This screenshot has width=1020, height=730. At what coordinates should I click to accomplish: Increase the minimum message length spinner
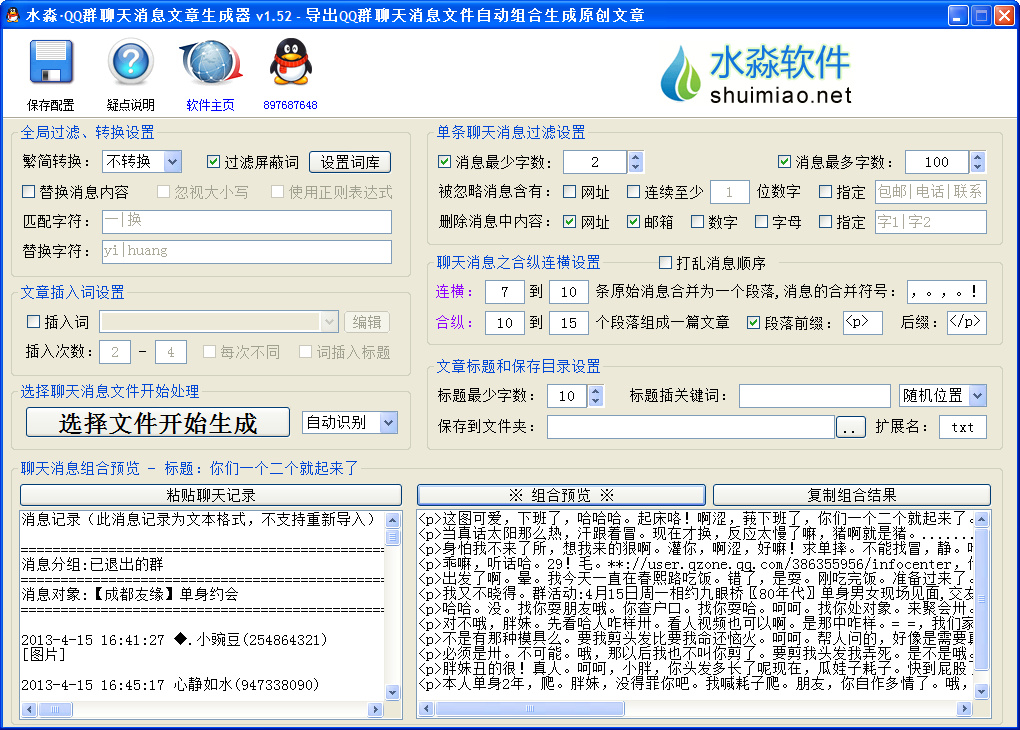pyautogui.click(x=636, y=157)
